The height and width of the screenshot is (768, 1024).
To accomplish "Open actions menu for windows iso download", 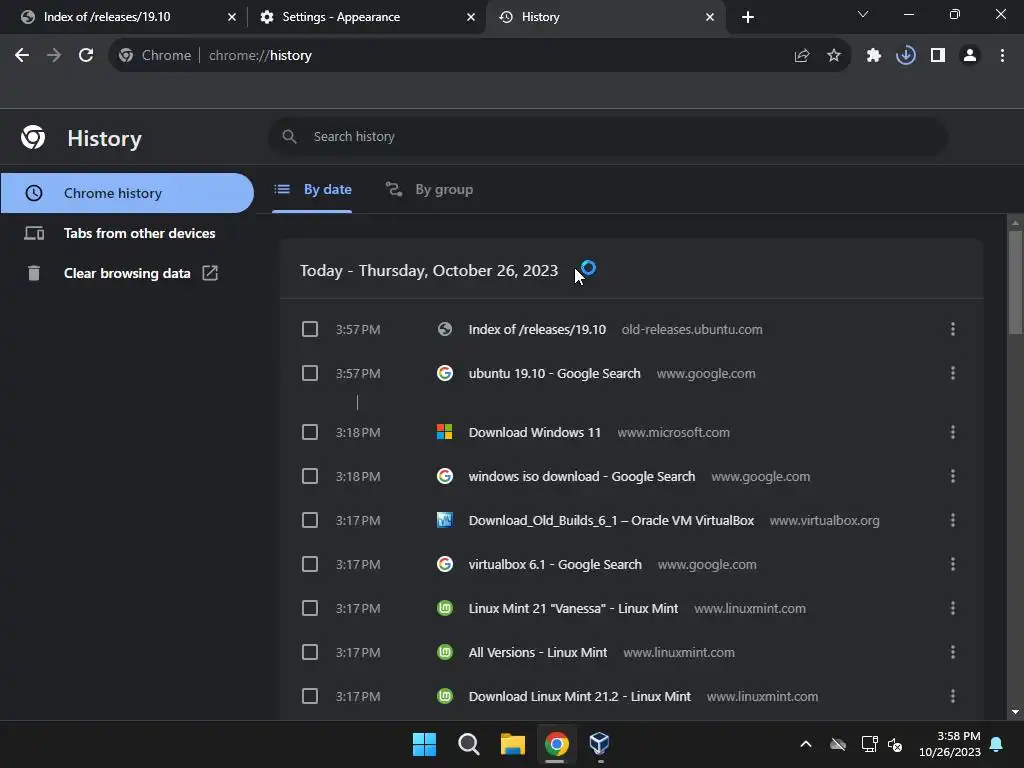I will [x=953, y=476].
